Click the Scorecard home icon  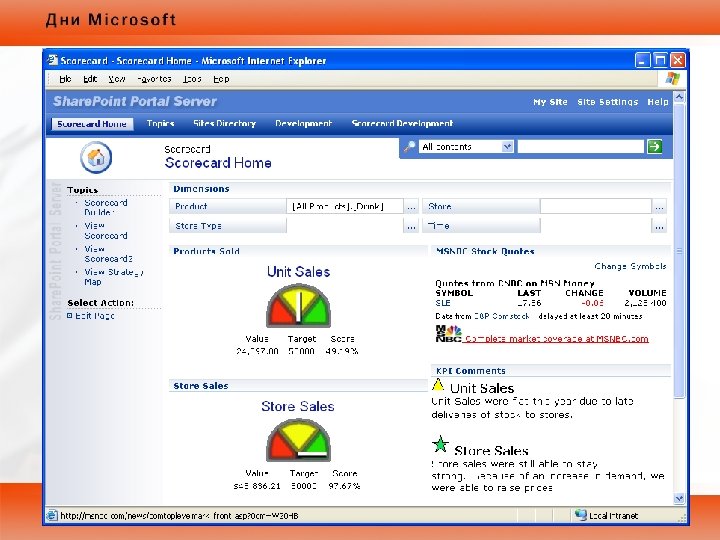click(96, 158)
